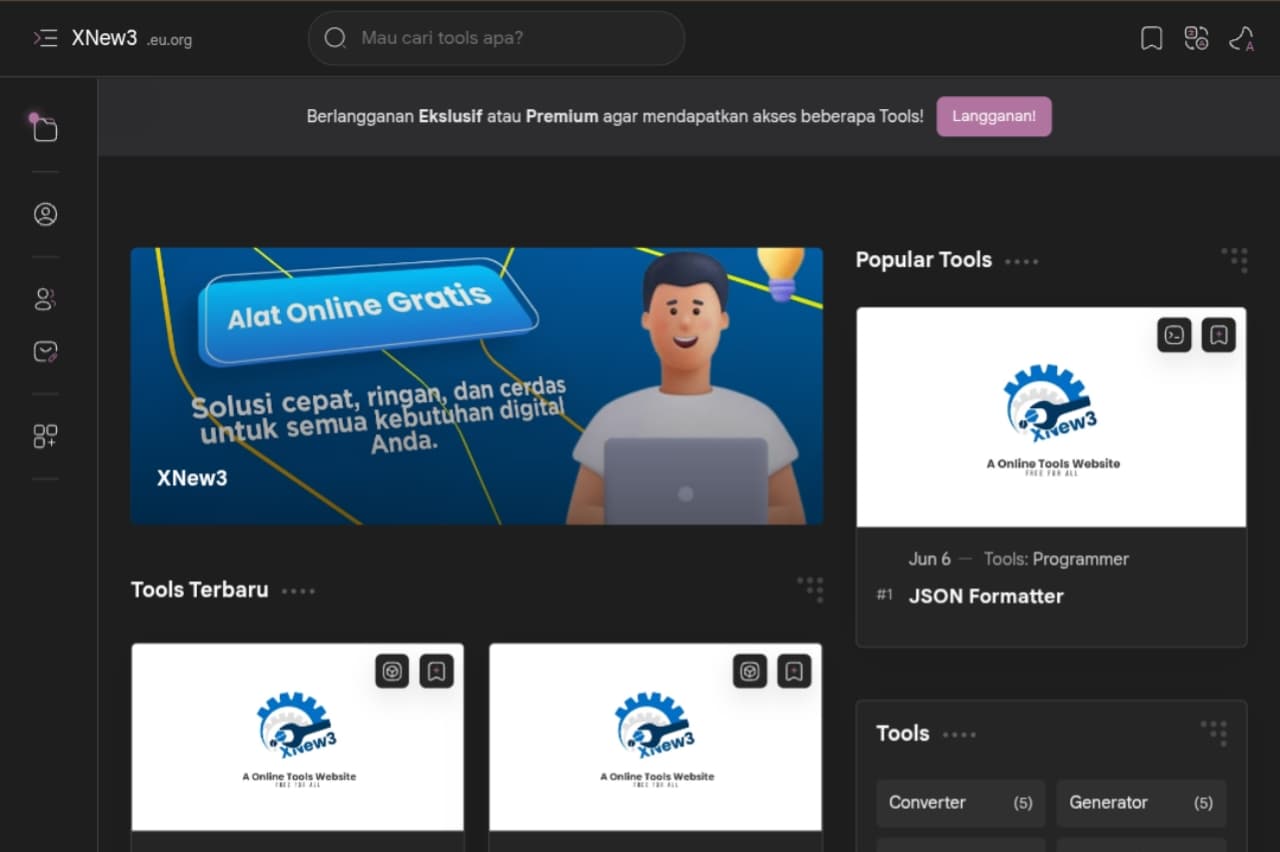
Task: Open the language translate icon in header
Action: pos(1196,38)
